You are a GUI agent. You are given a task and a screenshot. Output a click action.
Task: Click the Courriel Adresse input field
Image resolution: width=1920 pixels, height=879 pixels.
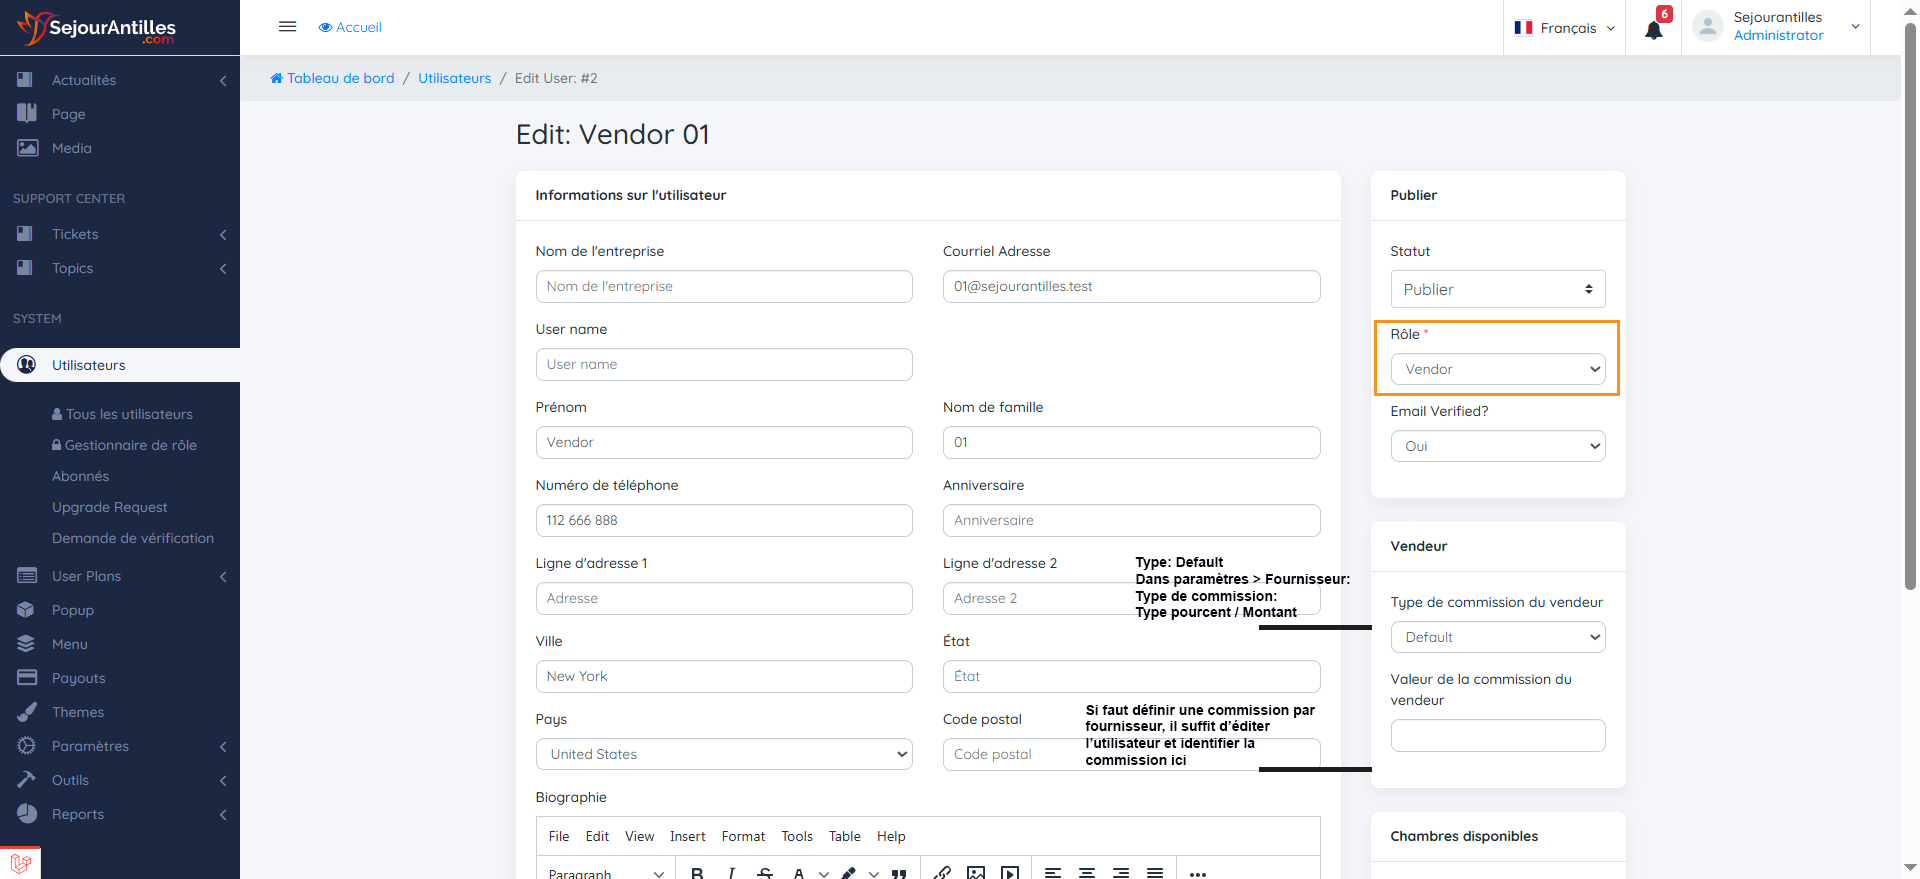1130,286
